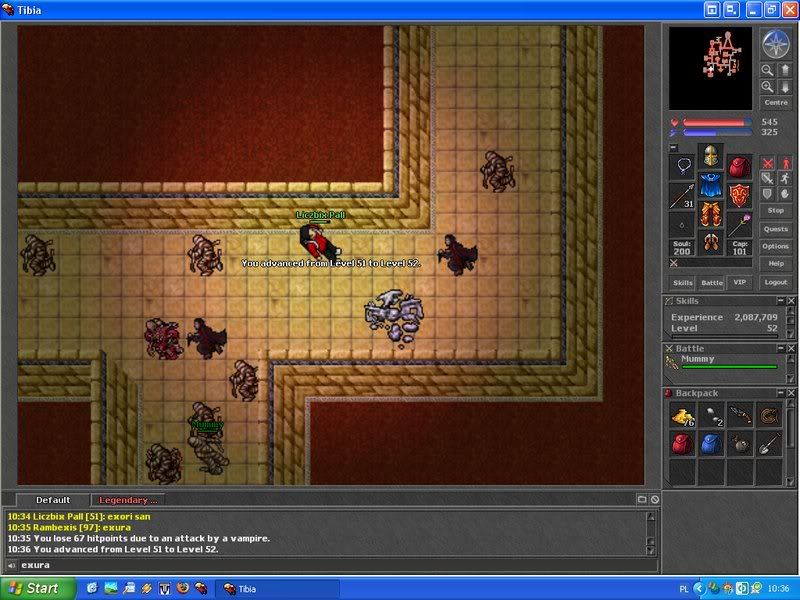
Task: Select the spear weapon slot with 31
Action: (682, 196)
